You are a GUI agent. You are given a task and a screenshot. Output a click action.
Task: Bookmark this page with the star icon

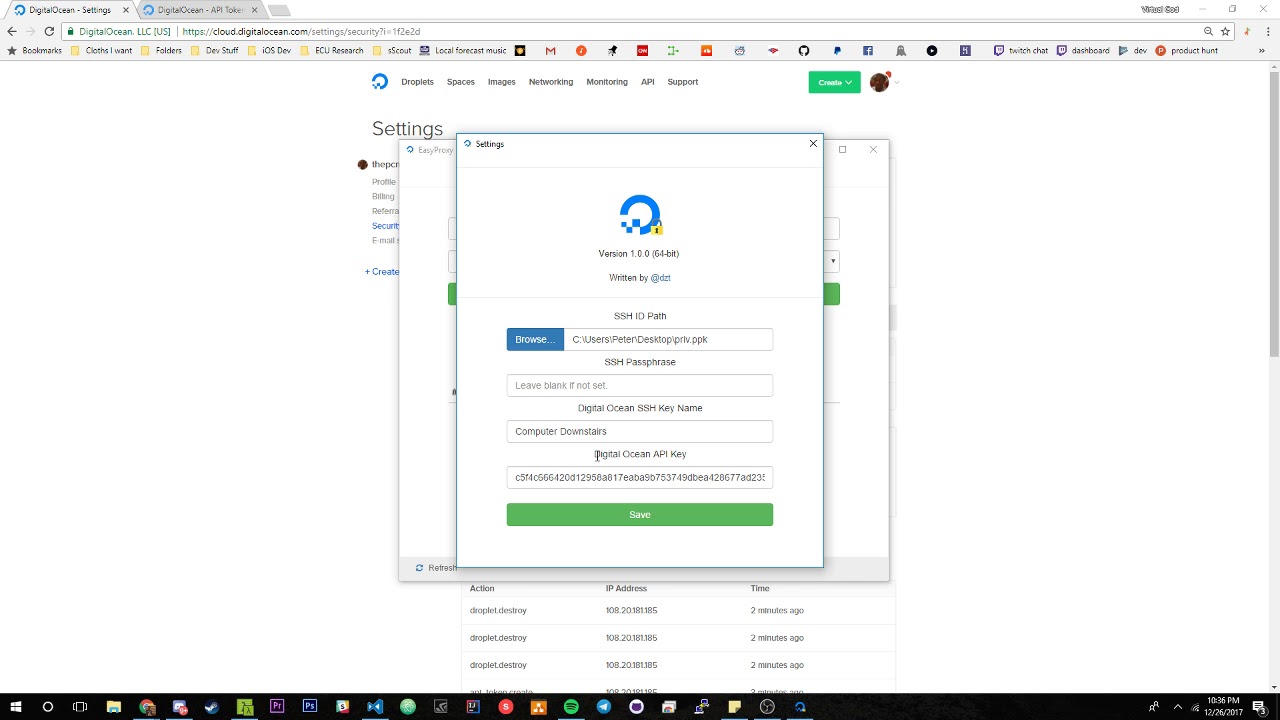(1225, 31)
